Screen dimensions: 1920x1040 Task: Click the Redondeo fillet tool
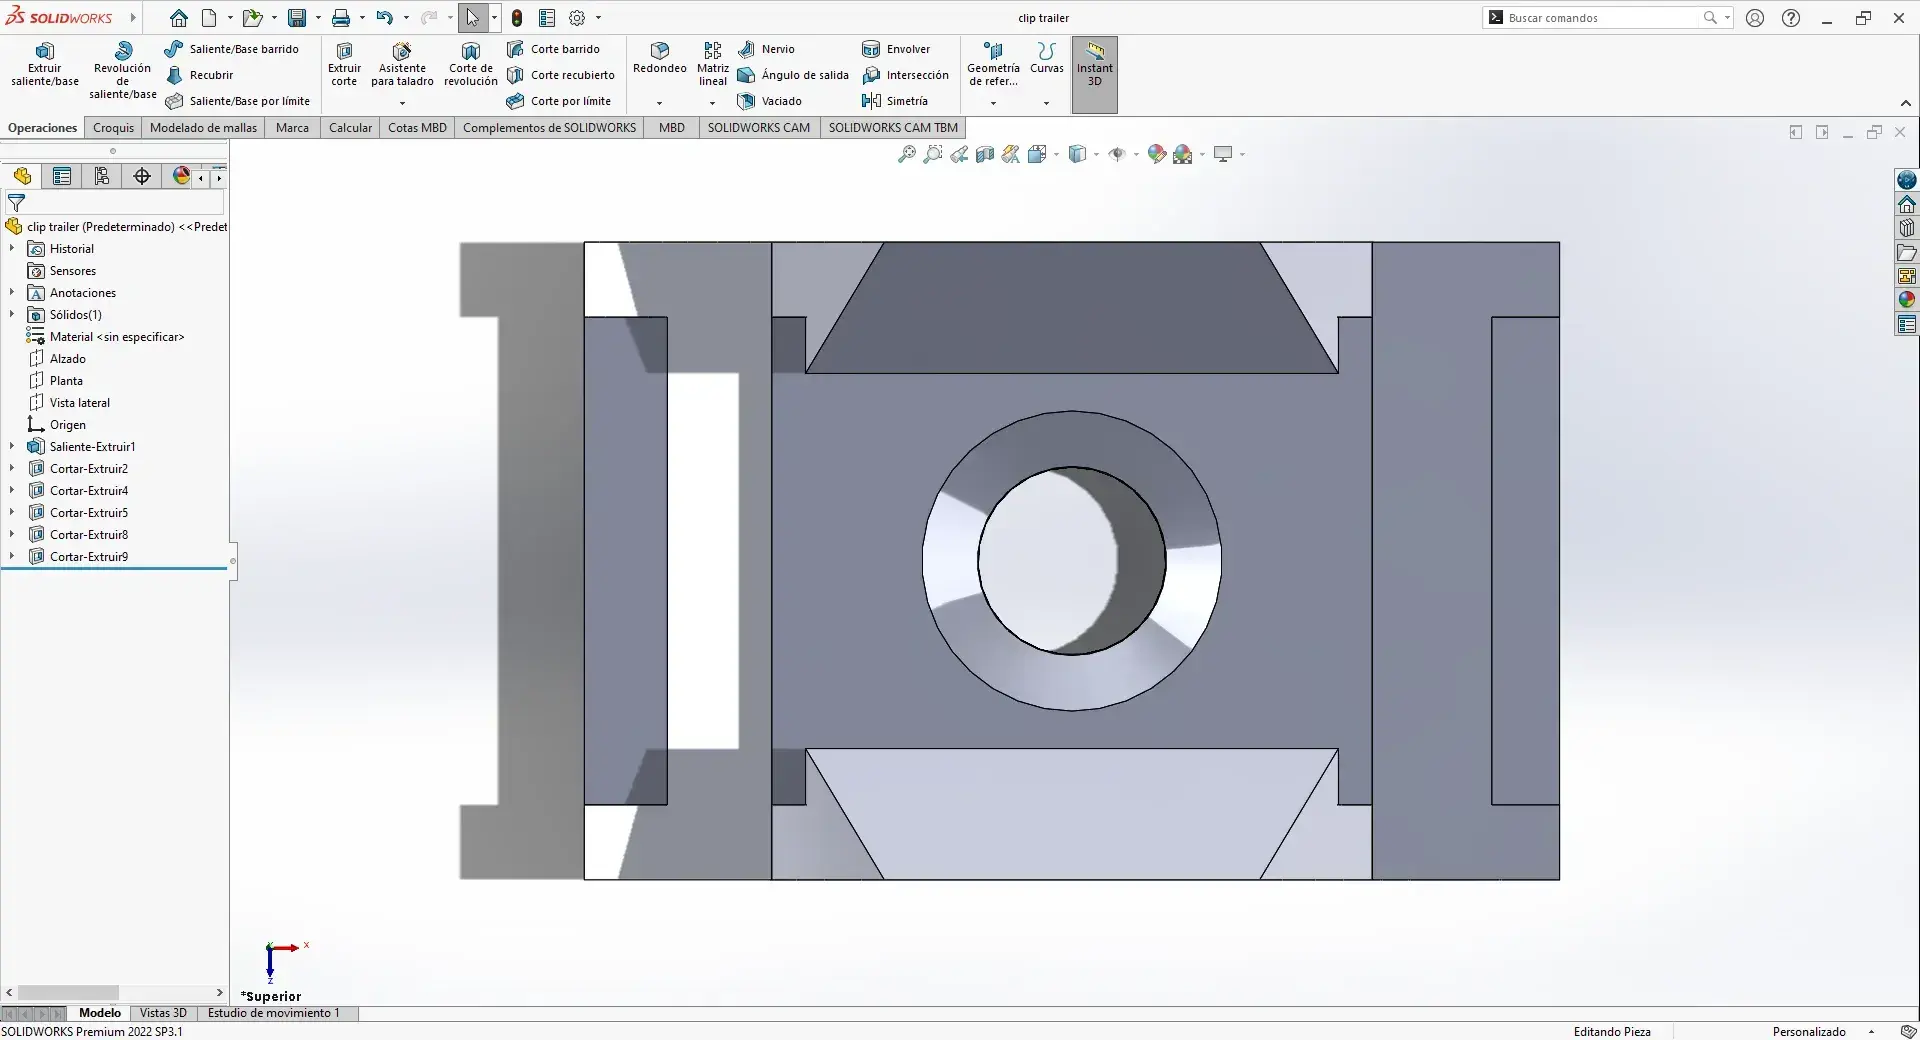659,58
